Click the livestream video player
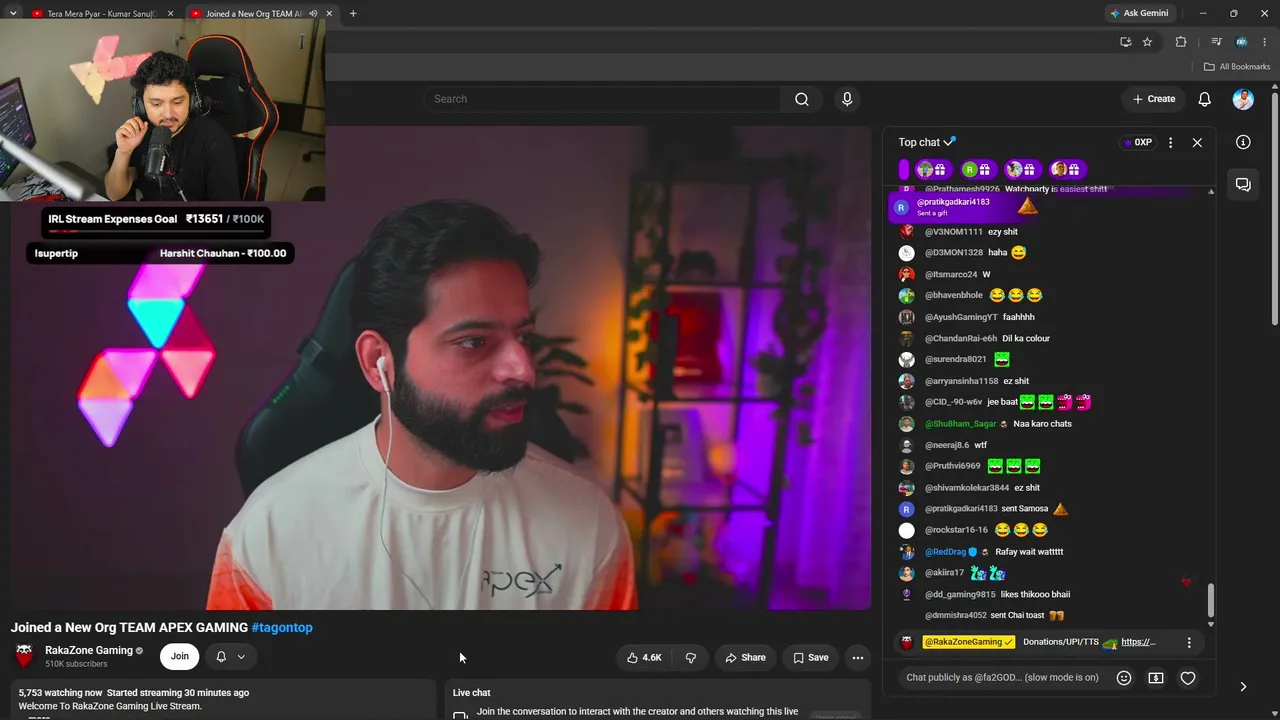 (x=440, y=367)
